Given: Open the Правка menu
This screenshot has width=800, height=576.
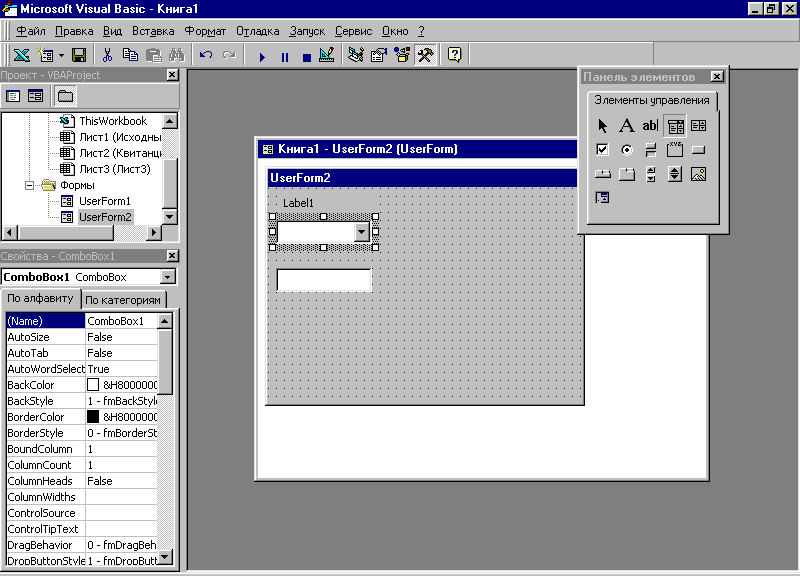Looking at the screenshot, I should click(74, 31).
